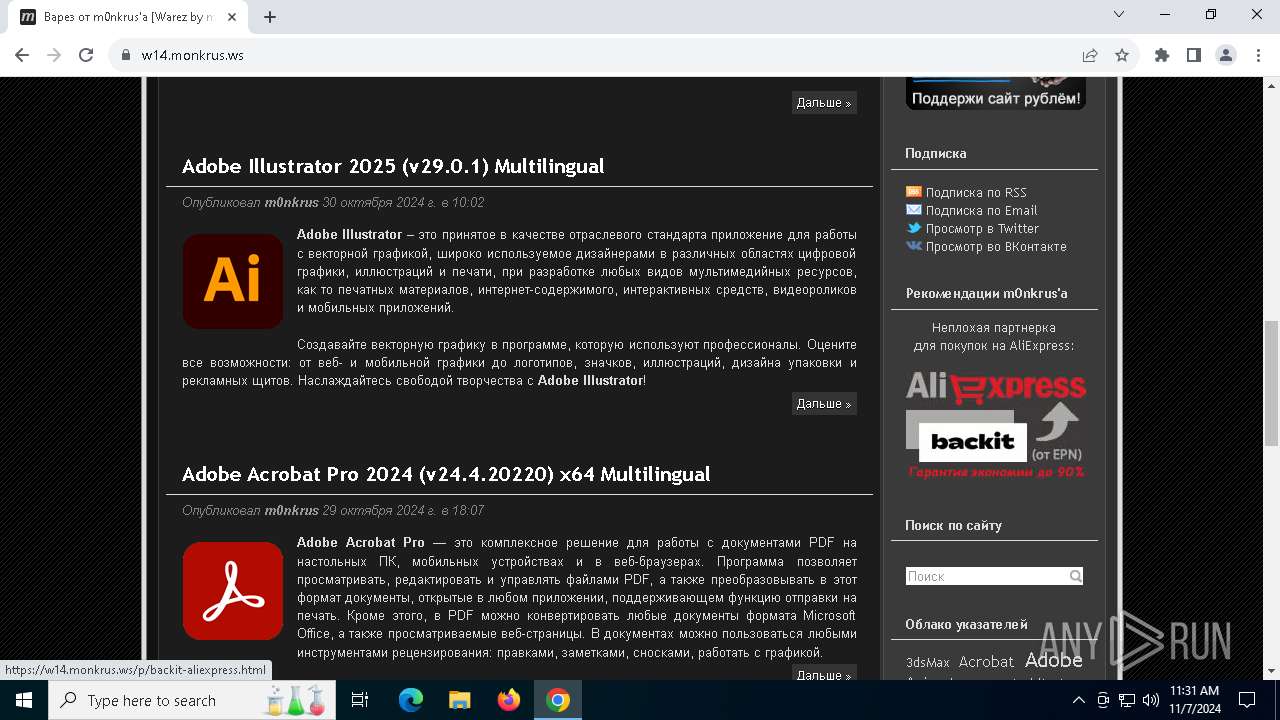Viewport: 1280px width, 720px height.
Task: Open Adobe Illustrator 2025 post title
Action: point(393,166)
